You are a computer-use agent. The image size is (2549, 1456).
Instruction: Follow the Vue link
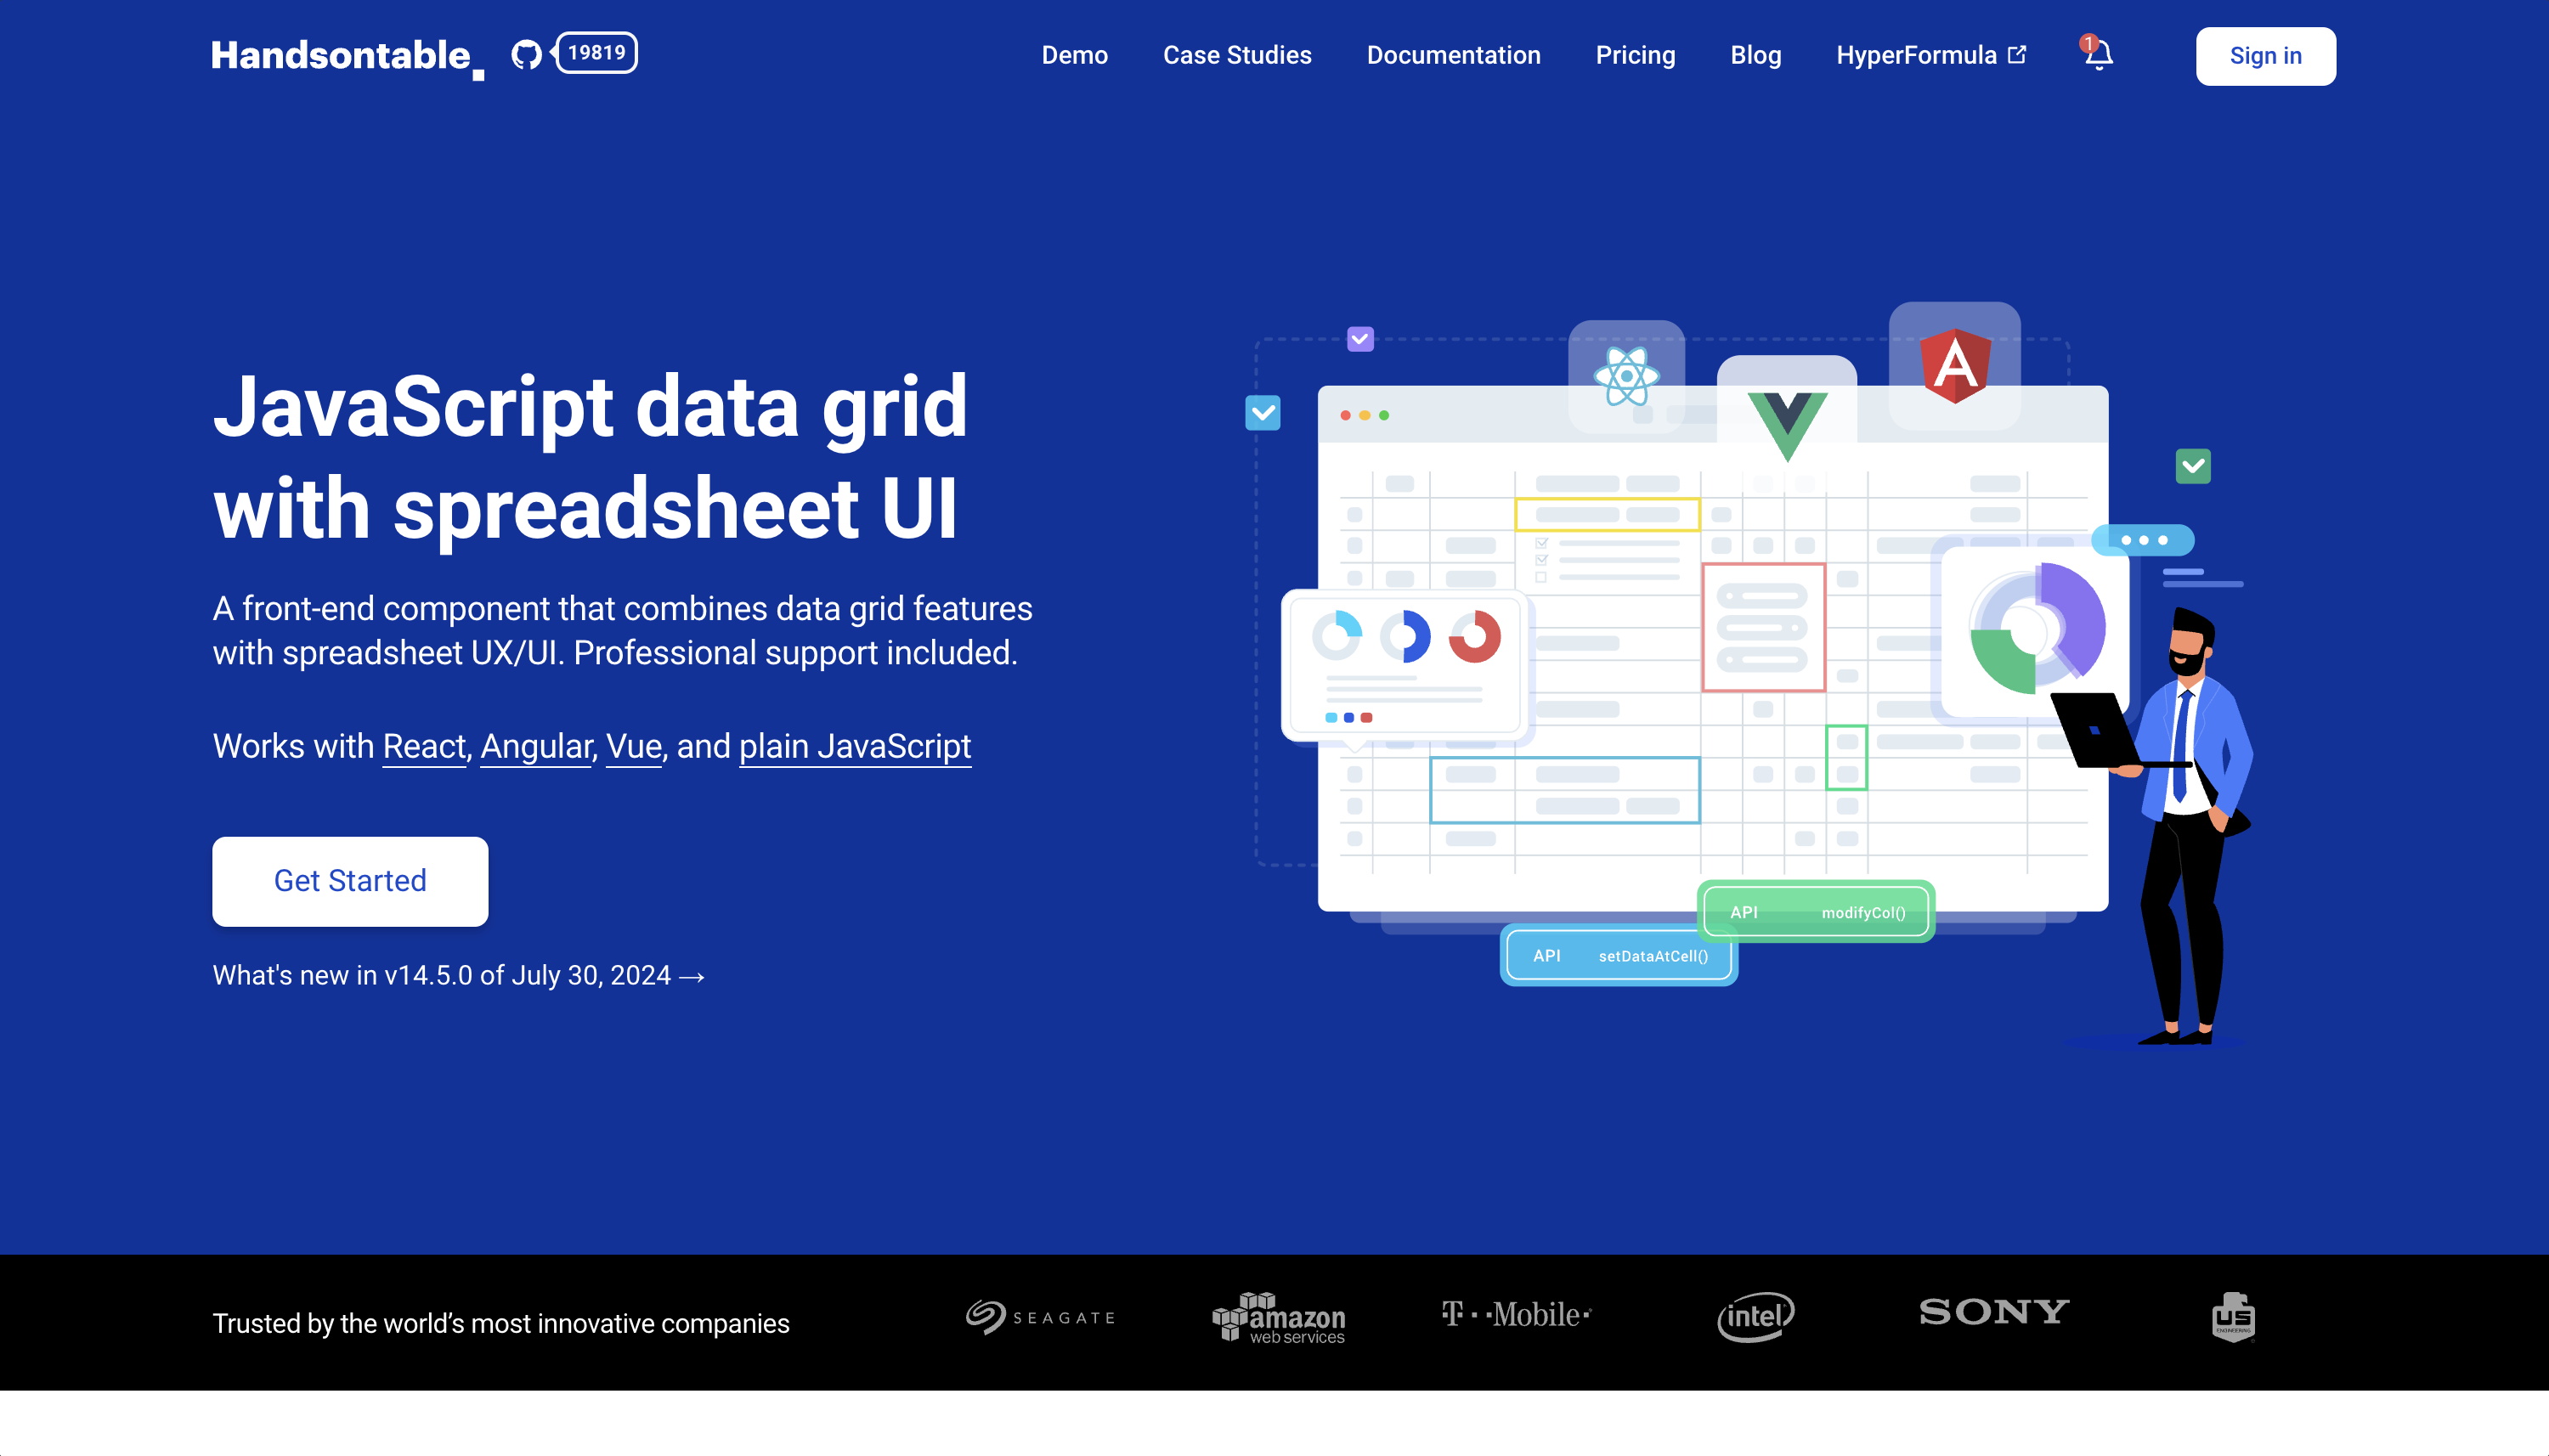634,746
